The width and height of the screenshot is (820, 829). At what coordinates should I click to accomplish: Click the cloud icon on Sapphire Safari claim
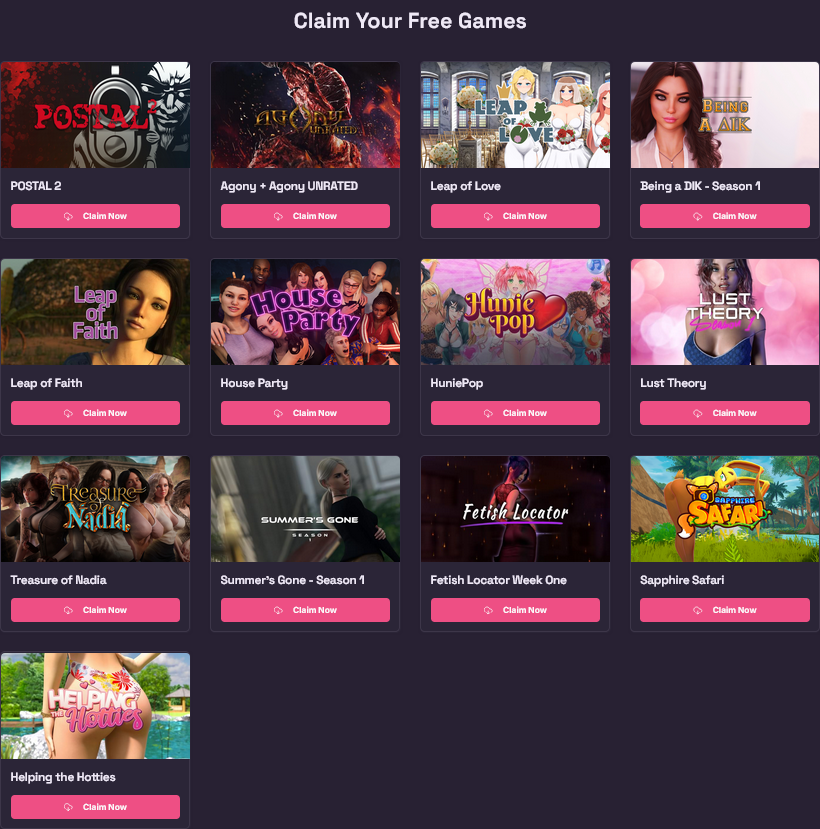(698, 610)
